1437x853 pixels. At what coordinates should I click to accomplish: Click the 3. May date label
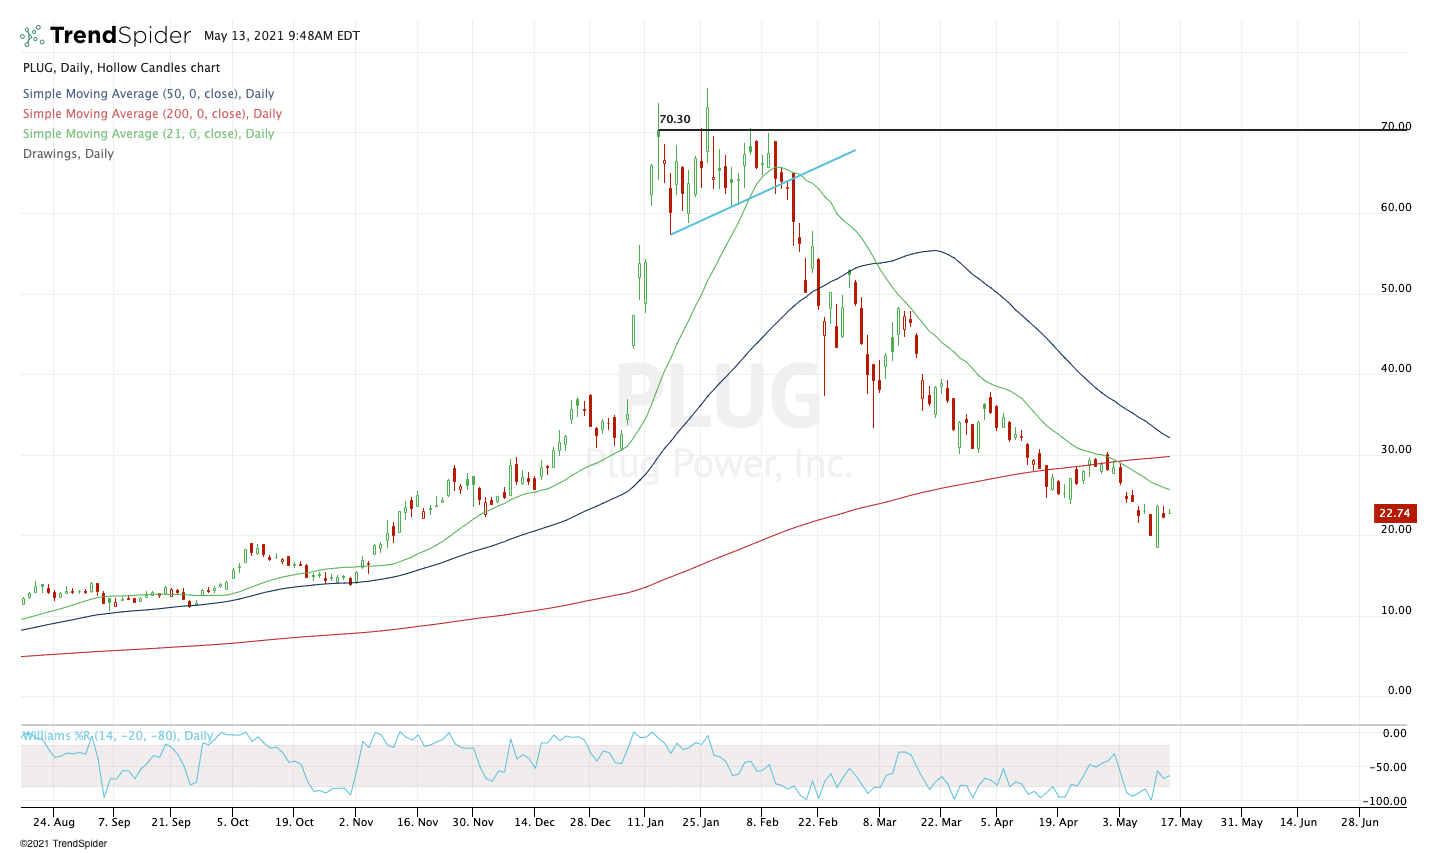(1120, 823)
